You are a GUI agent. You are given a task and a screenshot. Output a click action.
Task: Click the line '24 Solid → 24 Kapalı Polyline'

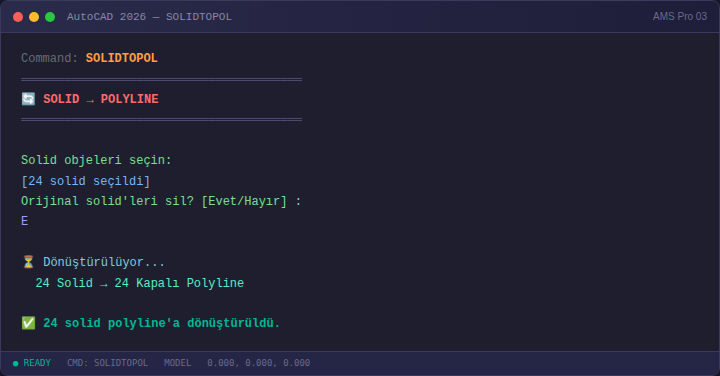(140, 283)
